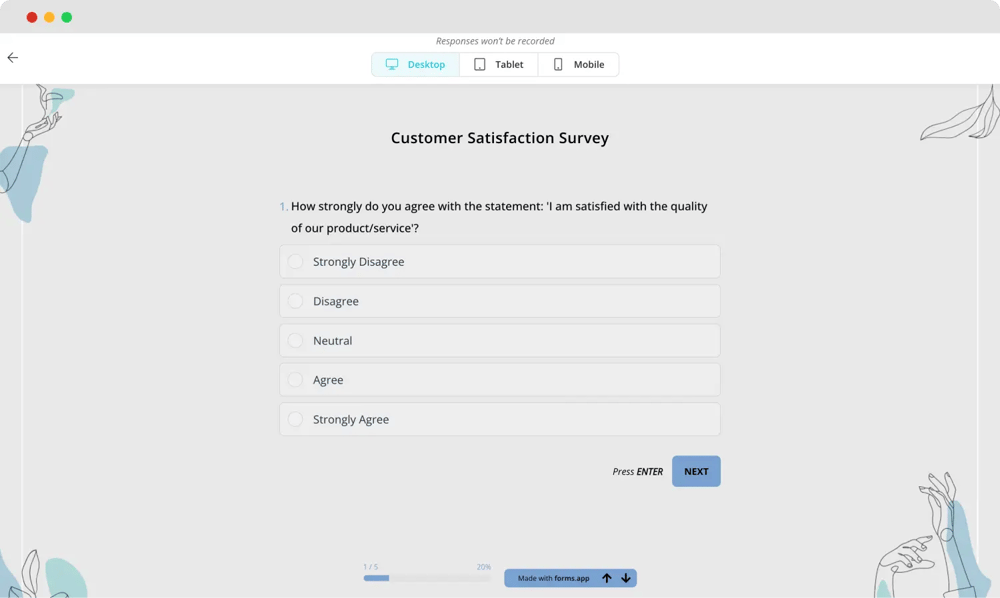Click the back arrow icon
The image size is (1000, 598).
(x=13, y=58)
